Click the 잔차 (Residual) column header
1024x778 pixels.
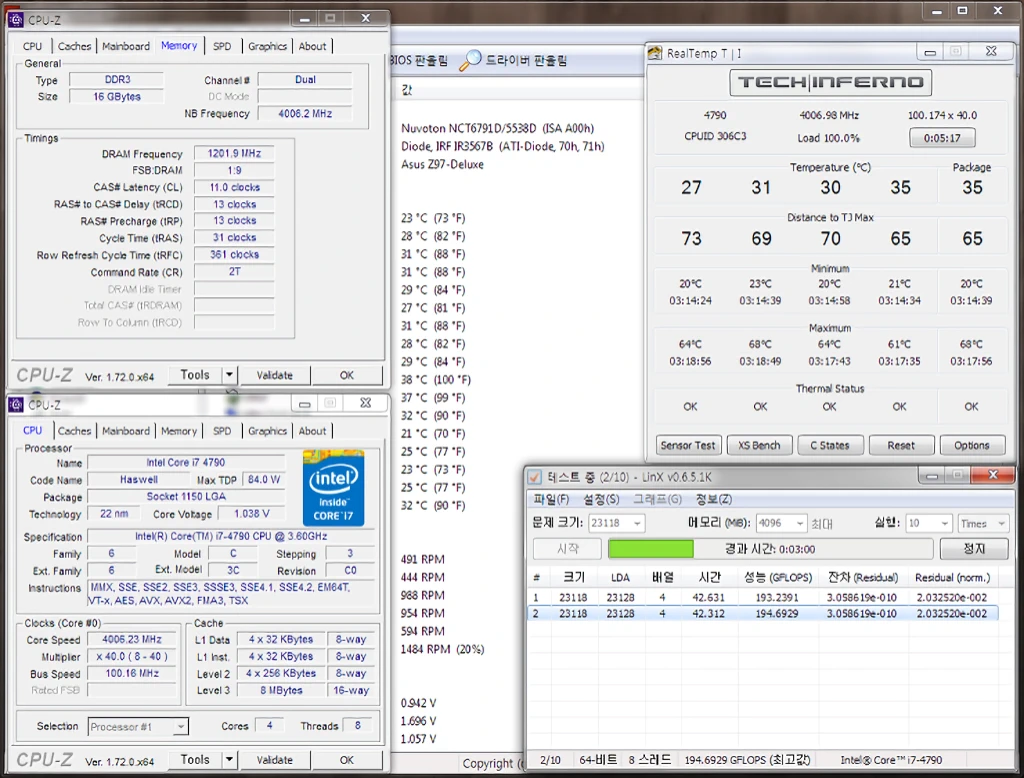(x=862, y=577)
